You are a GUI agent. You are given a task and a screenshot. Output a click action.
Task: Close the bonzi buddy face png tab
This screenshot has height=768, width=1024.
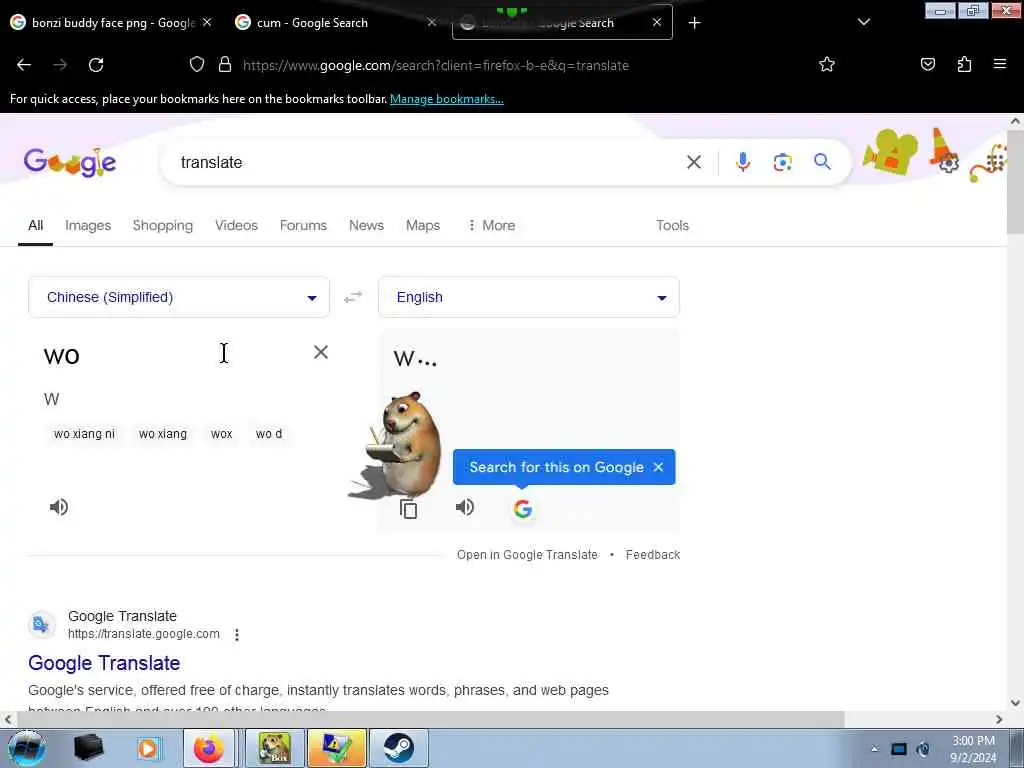coord(207,22)
